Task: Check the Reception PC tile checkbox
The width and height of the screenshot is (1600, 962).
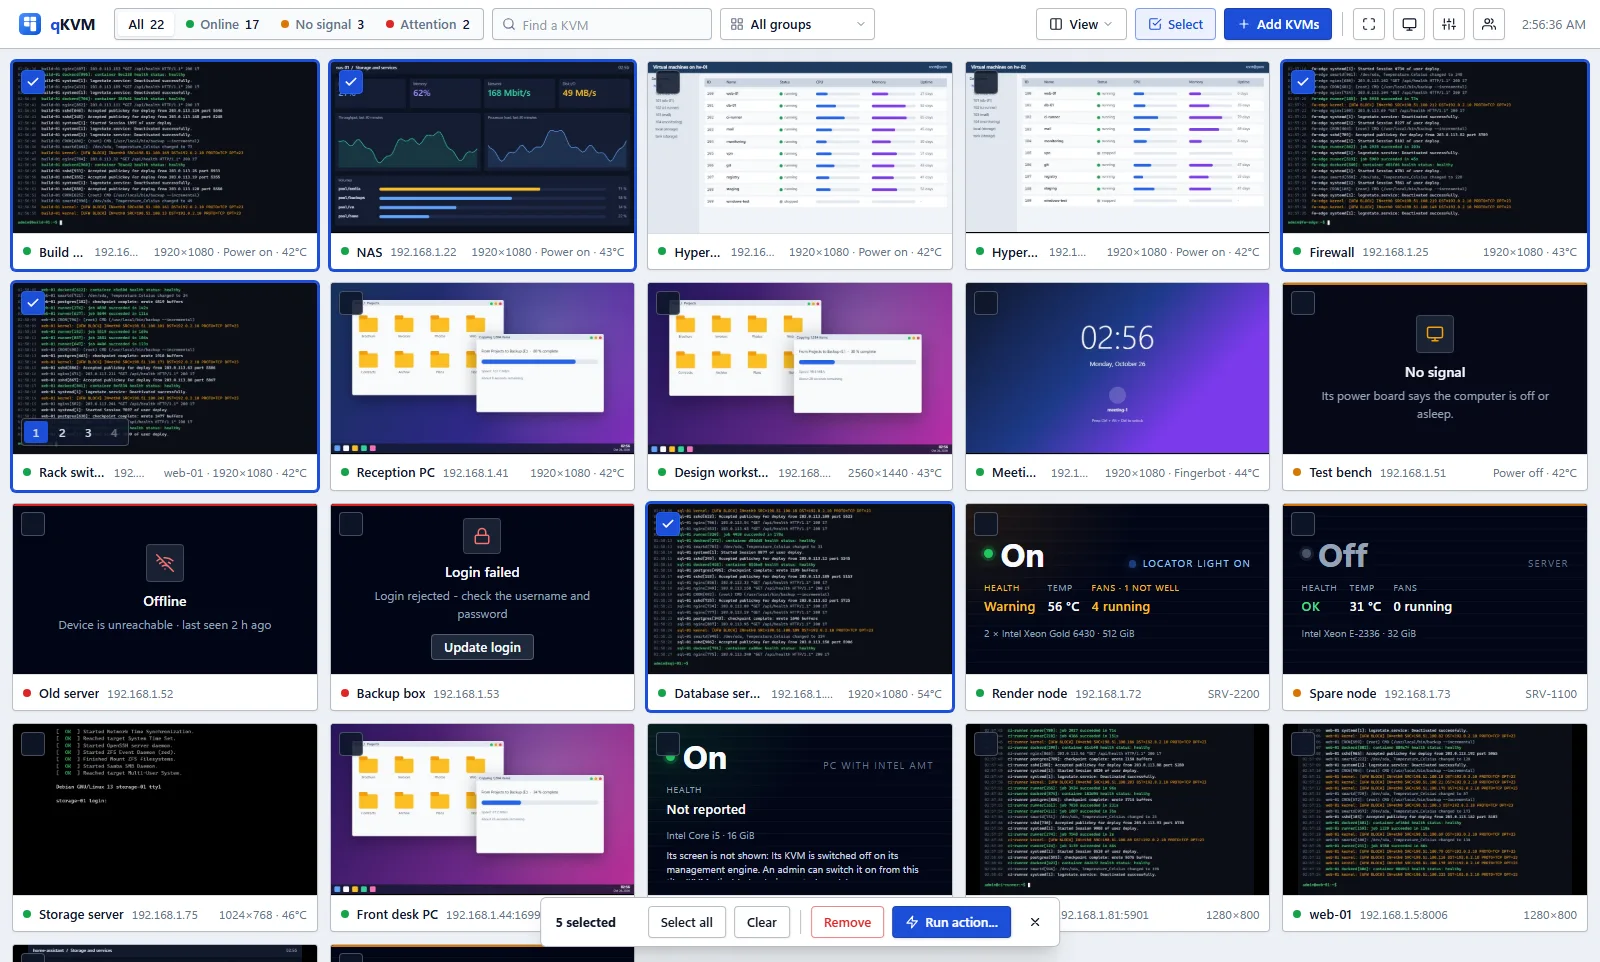Action: [351, 302]
